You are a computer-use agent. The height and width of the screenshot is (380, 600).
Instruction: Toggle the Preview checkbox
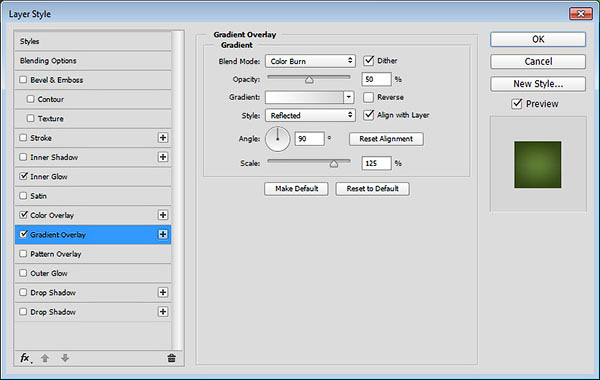click(517, 104)
